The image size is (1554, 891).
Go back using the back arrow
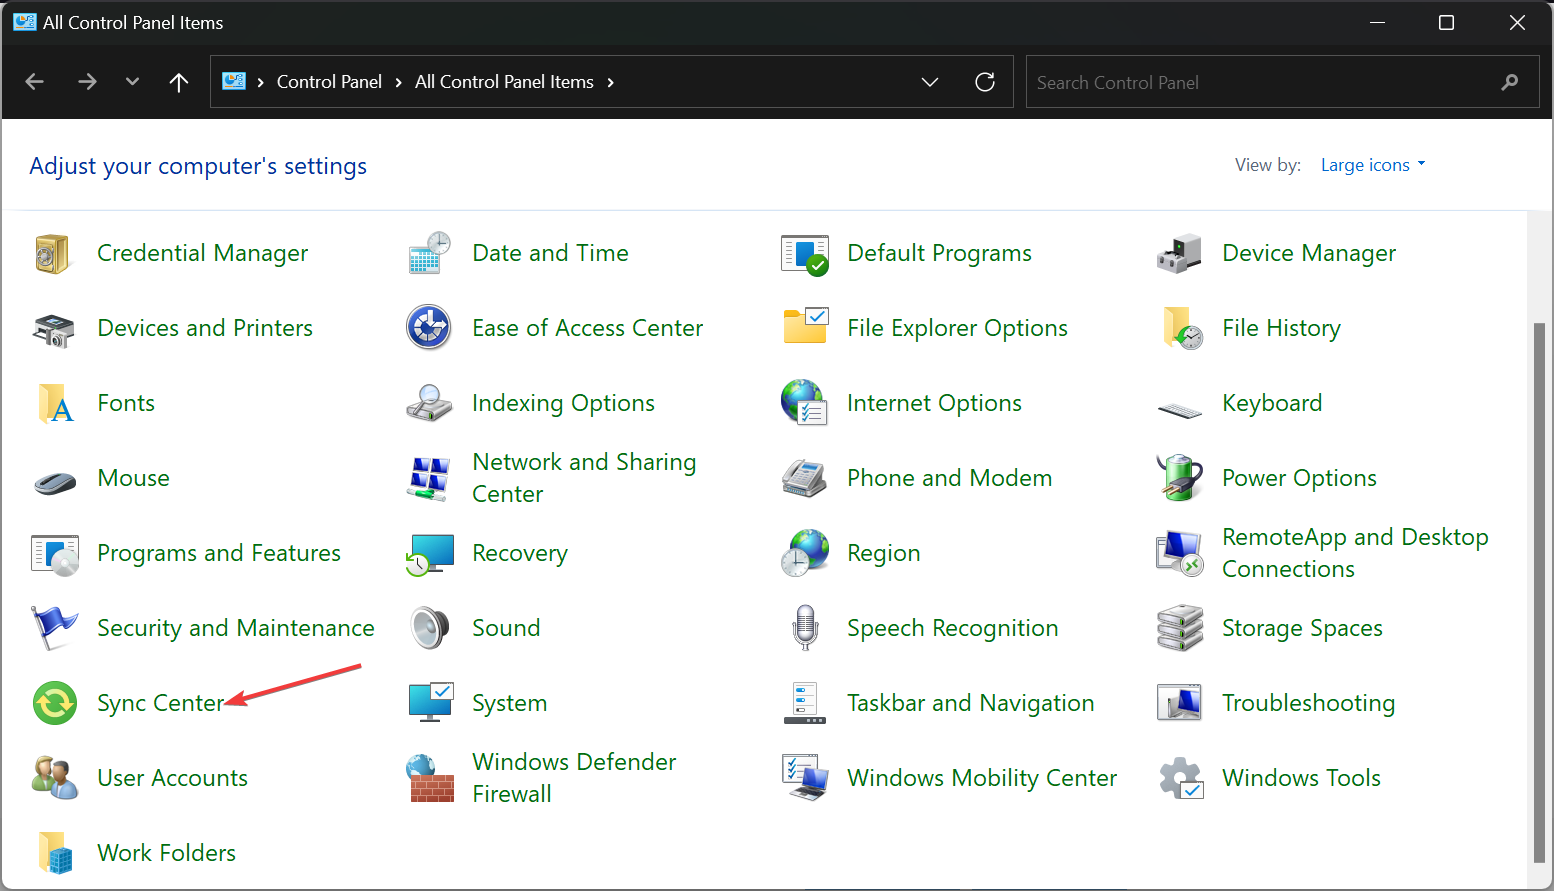pos(35,82)
